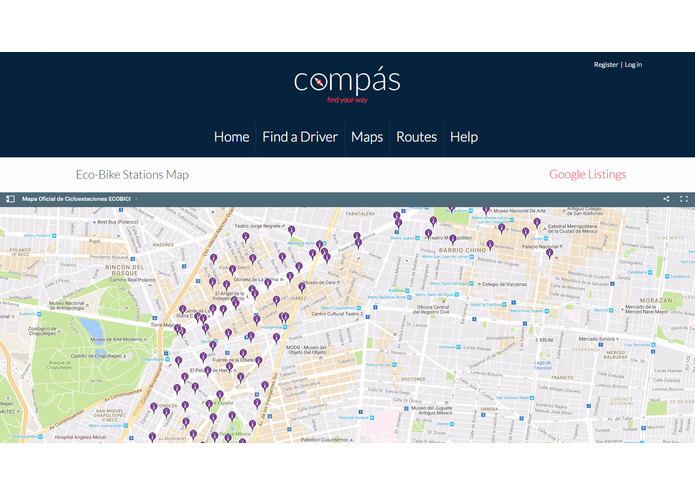Expand the arrow beside the ECOBICI map title
Screen dimensions: 695x494
click(136, 199)
